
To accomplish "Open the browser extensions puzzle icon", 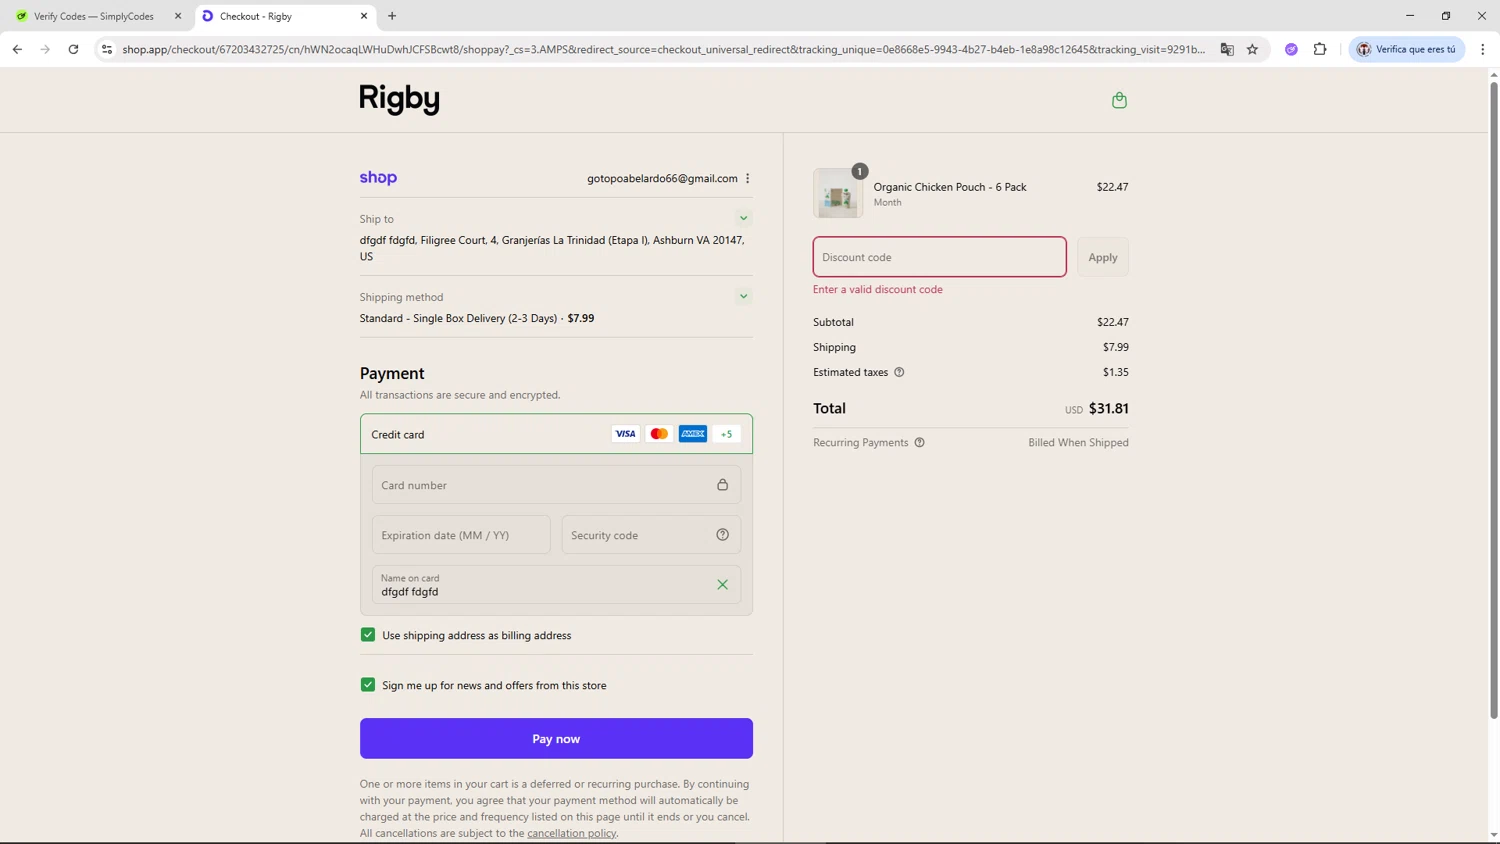I will [x=1320, y=49].
